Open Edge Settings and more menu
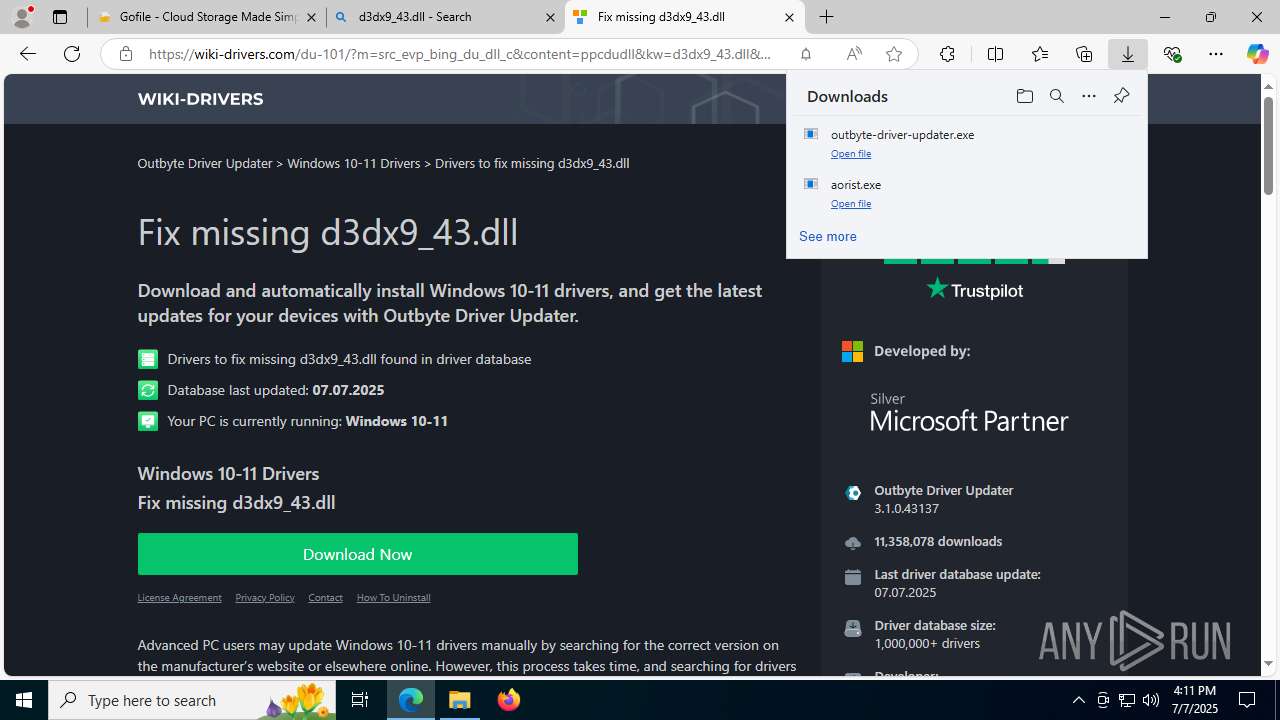This screenshot has height=720, width=1280. coord(1216,54)
